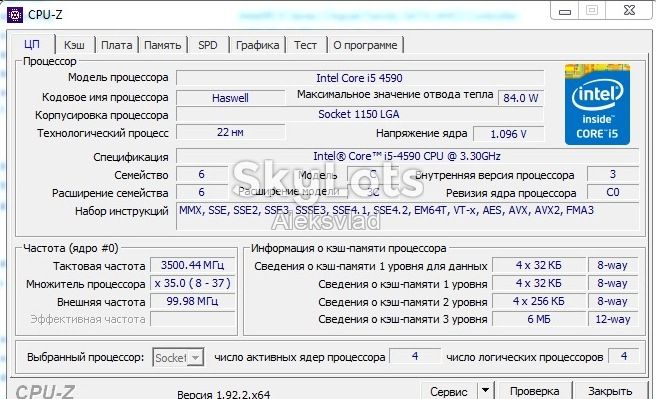Click L1 data cache 8-way value

pos(612,265)
